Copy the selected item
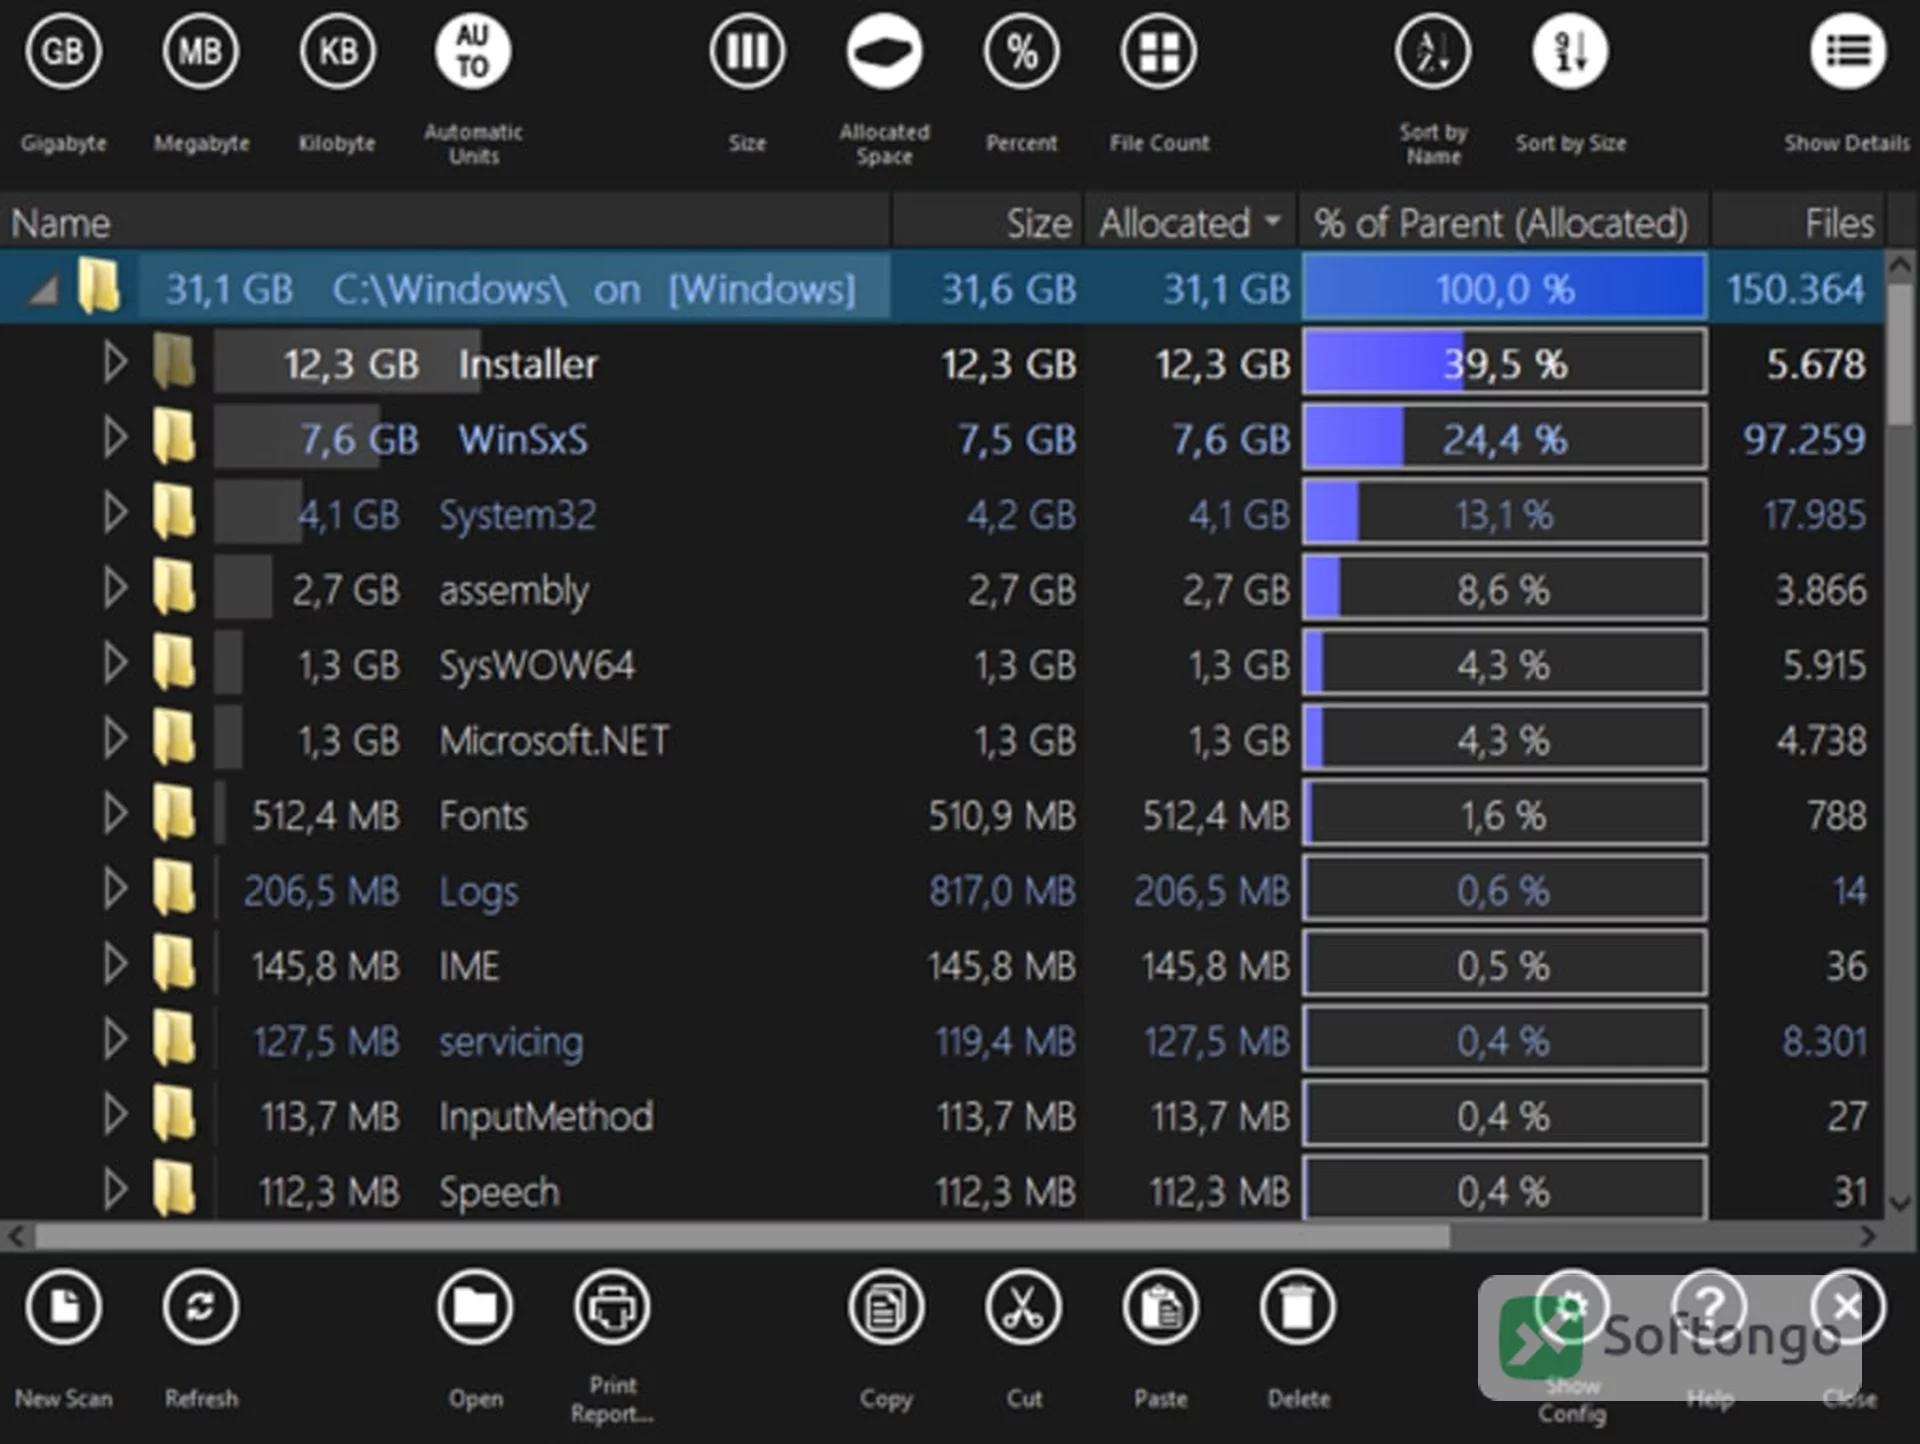1920x1444 pixels. [886, 1307]
